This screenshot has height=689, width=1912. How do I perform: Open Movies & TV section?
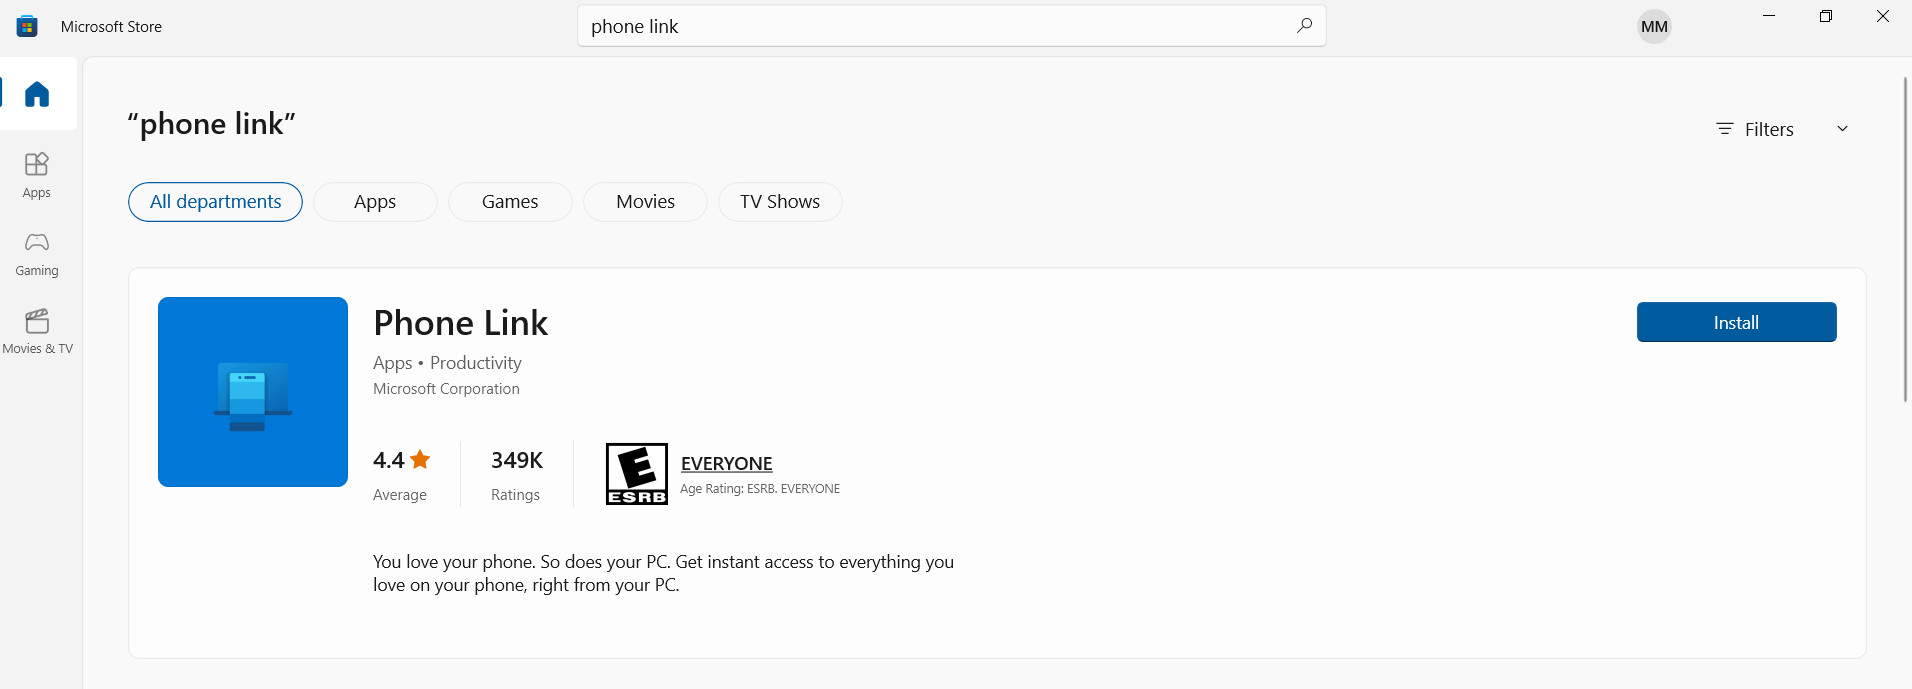tap(37, 332)
